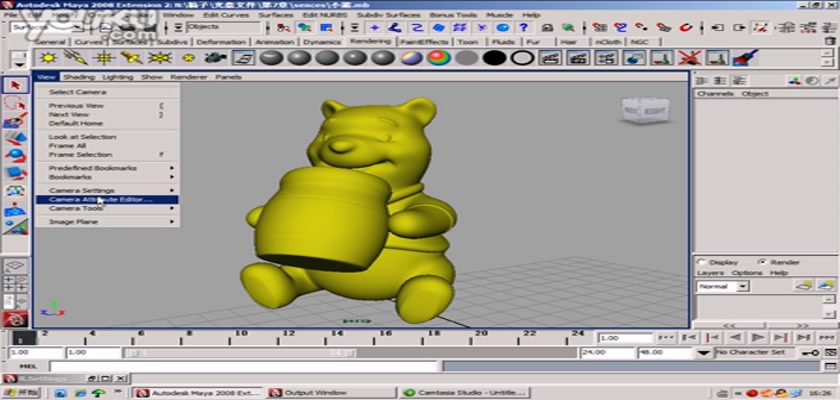The height and width of the screenshot is (400, 840).
Task: Open Layers menu in Layer Editor
Action: point(710,273)
